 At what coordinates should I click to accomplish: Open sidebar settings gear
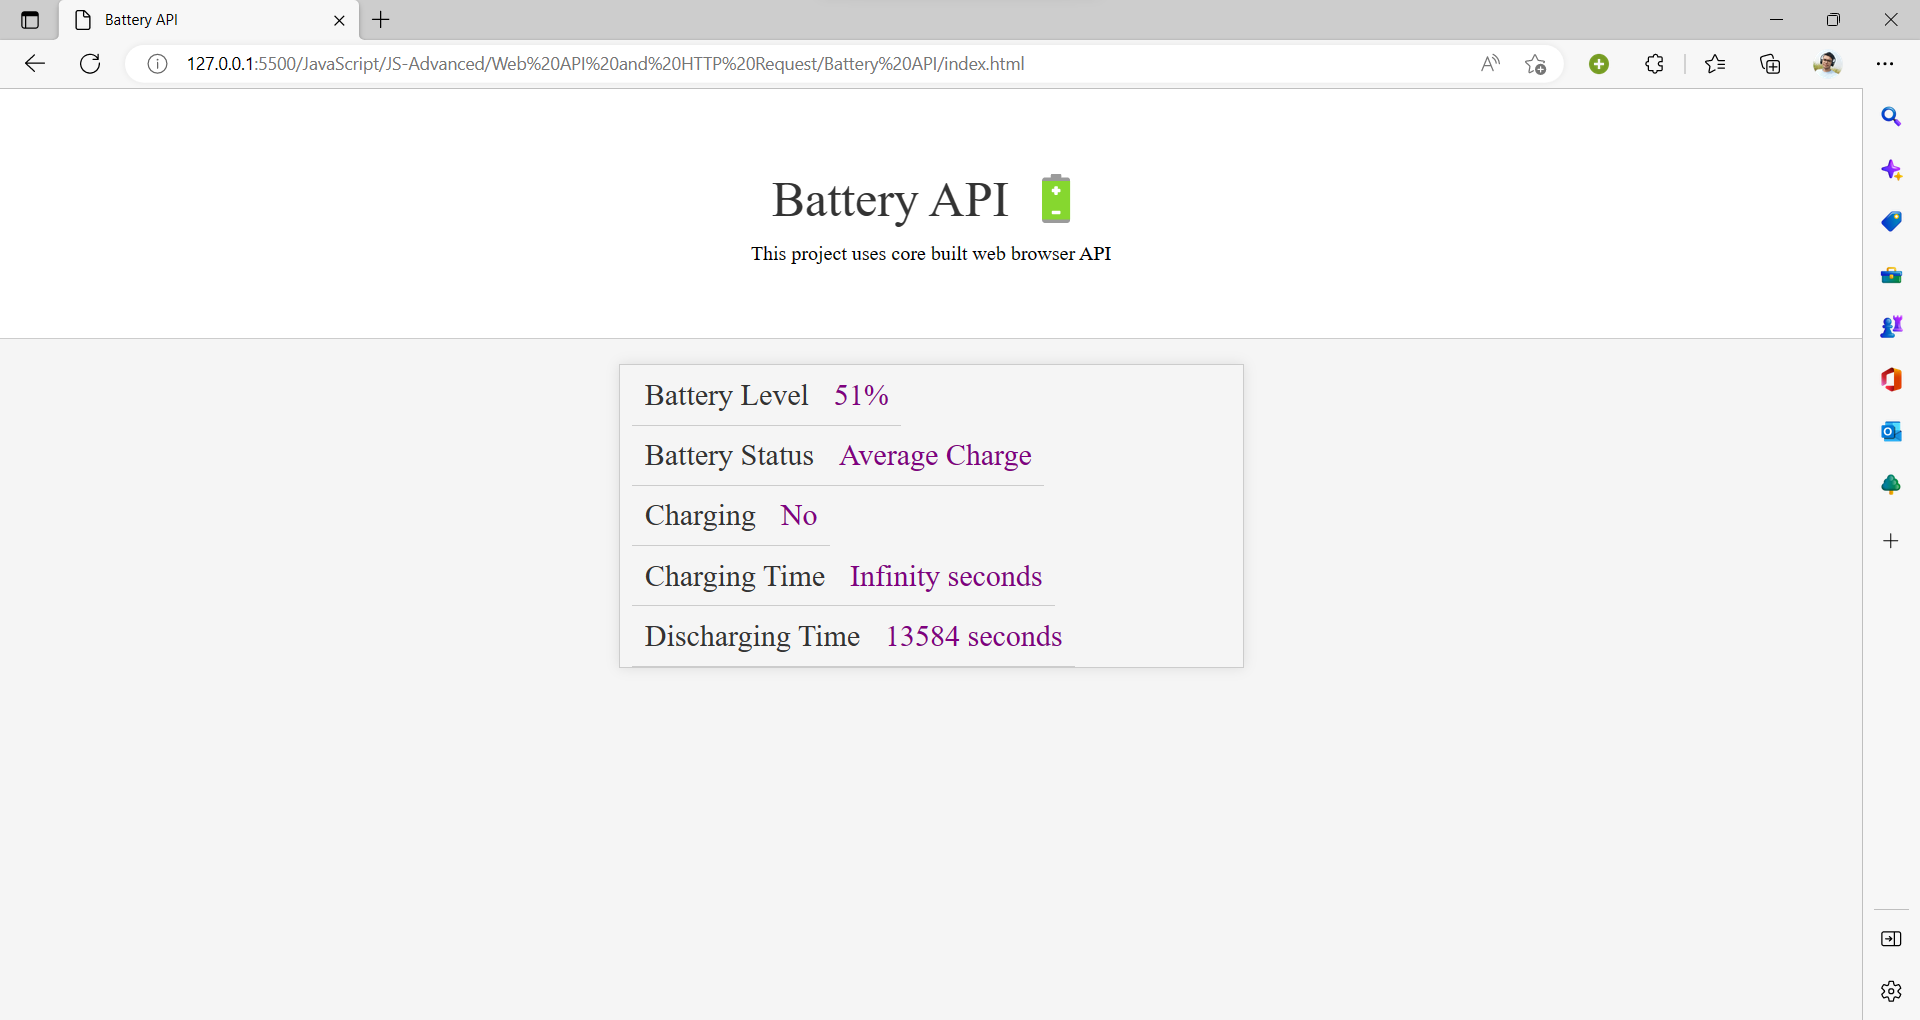click(x=1890, y=991)
